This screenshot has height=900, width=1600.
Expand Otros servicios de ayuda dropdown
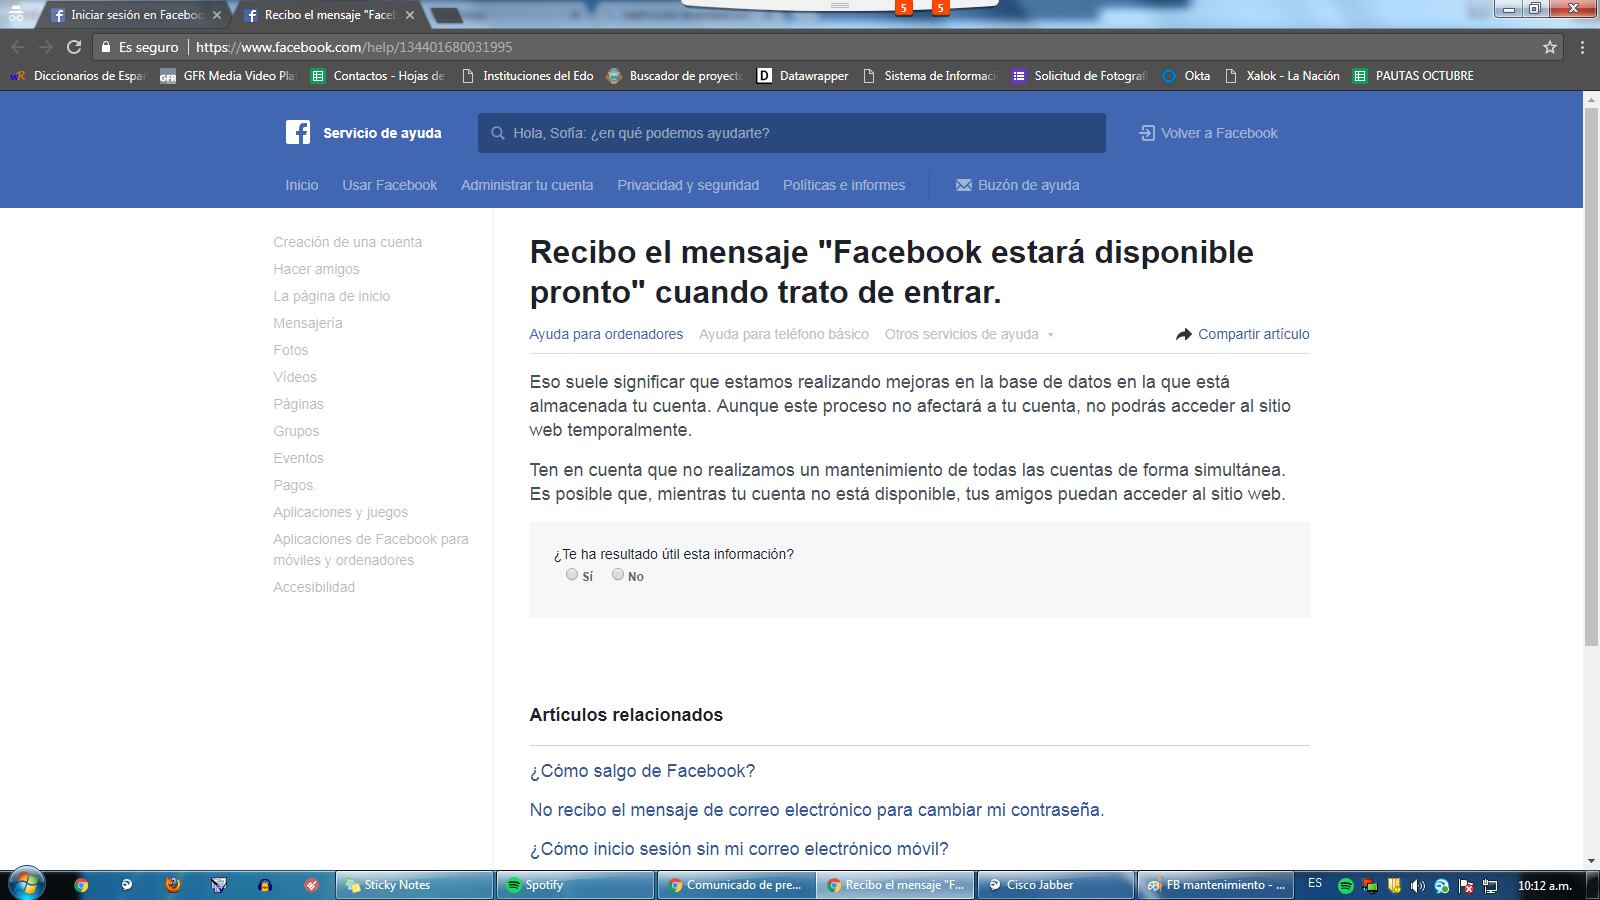pyautogui.click(x=968, y=334)
